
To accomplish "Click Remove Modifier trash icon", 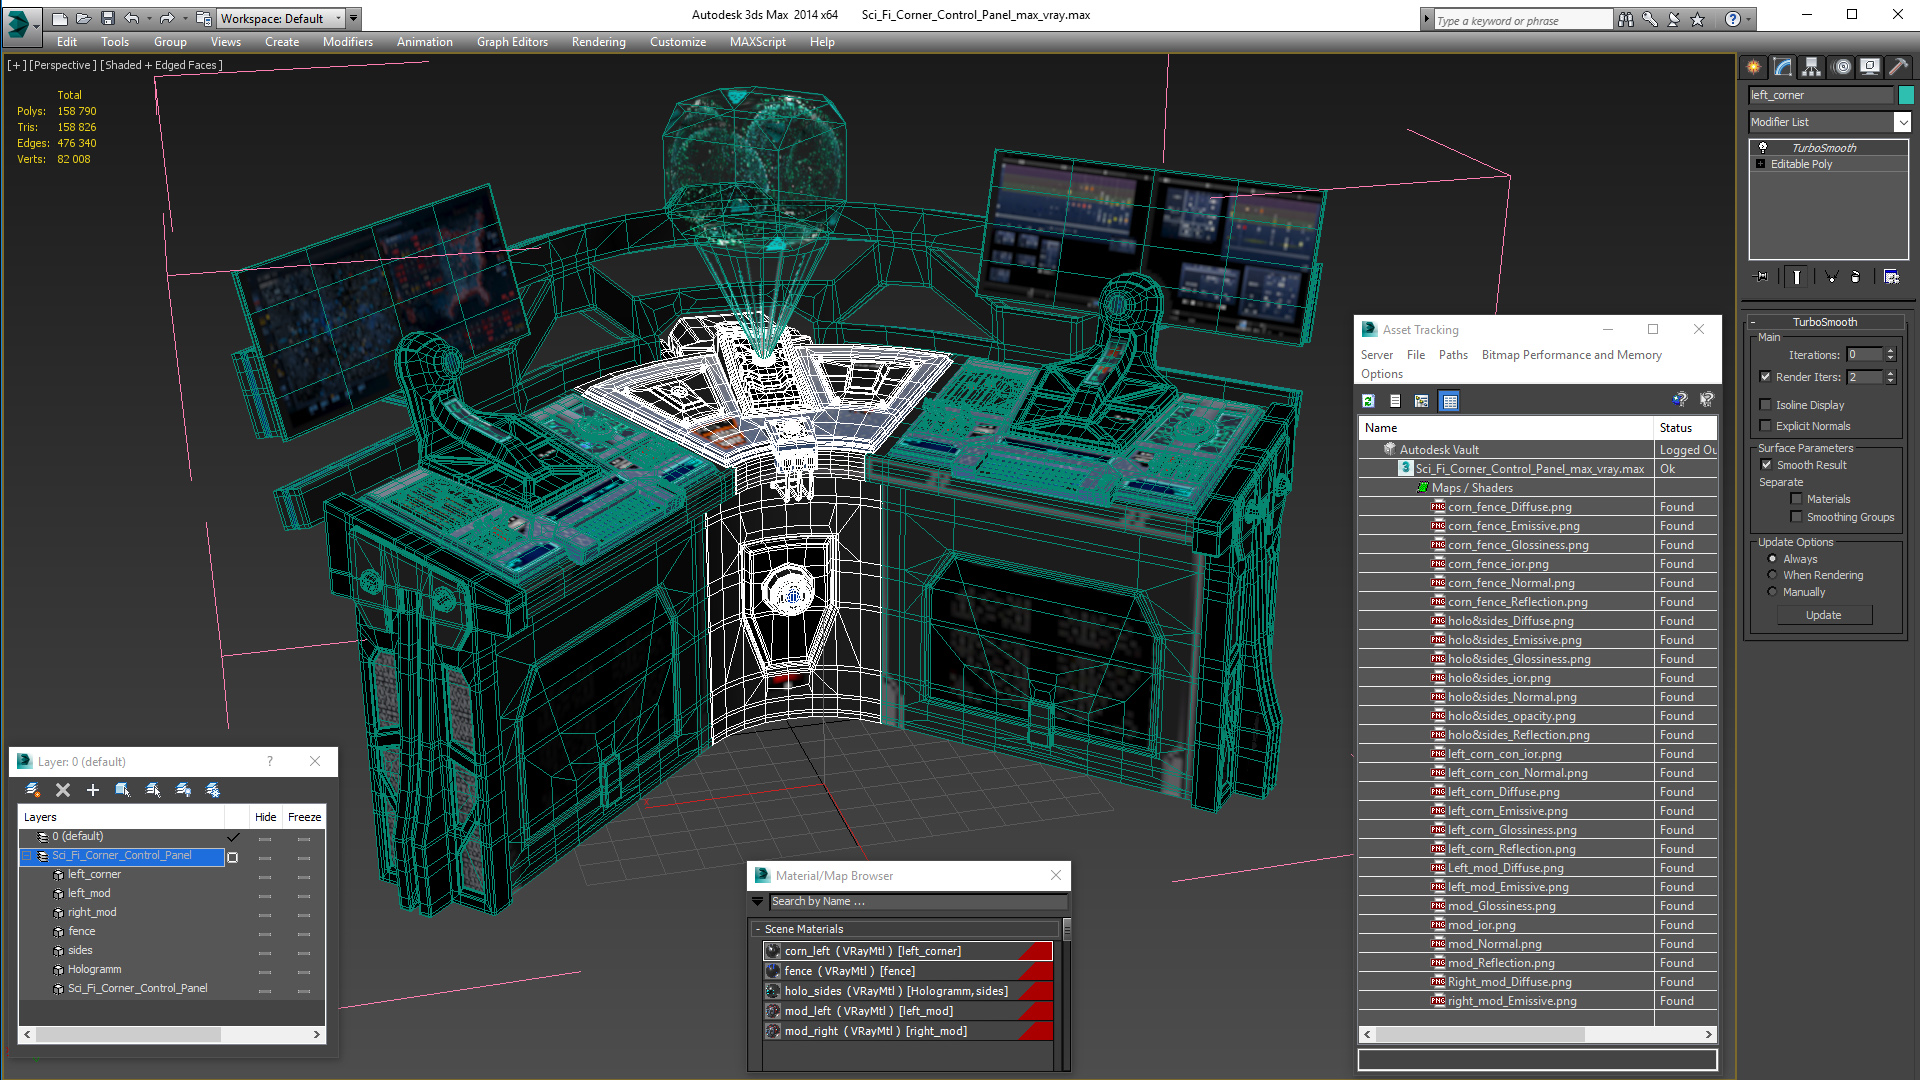I will pos(1856,277).
